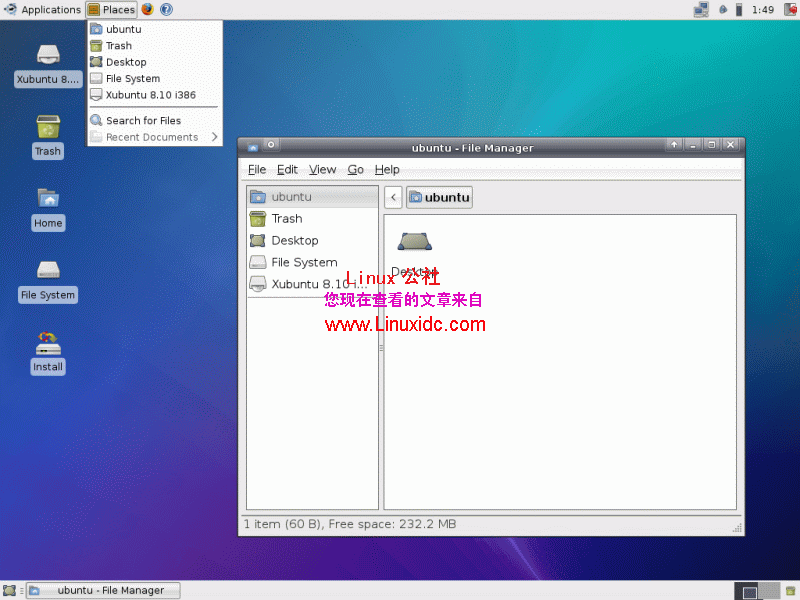Viewport: 800px width, 600px height.
Task: Select Trash in the file manager sidebar
Action: (x=285, y=218)
